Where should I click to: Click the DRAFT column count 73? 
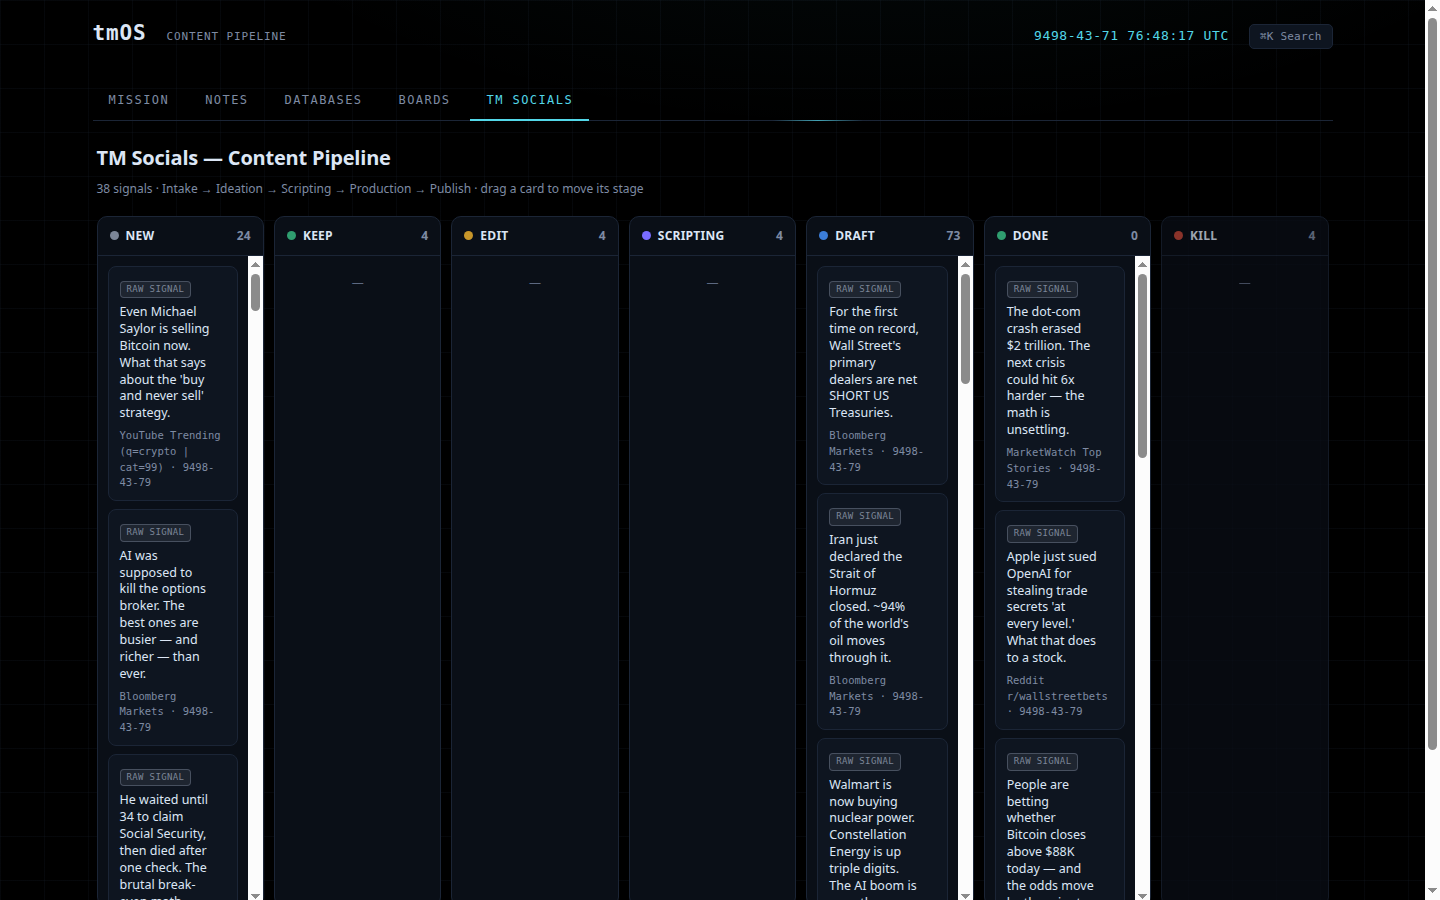[x=953, y=236]
